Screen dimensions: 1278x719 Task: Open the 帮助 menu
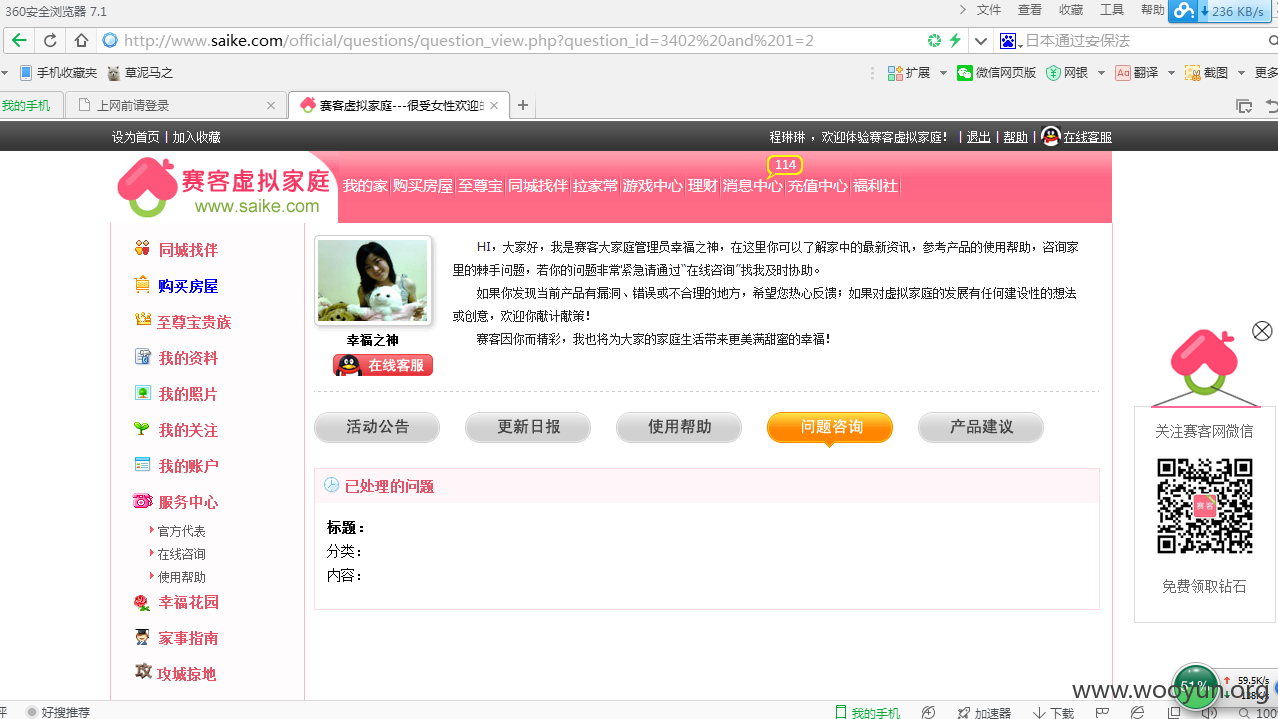pos(1153,10)
